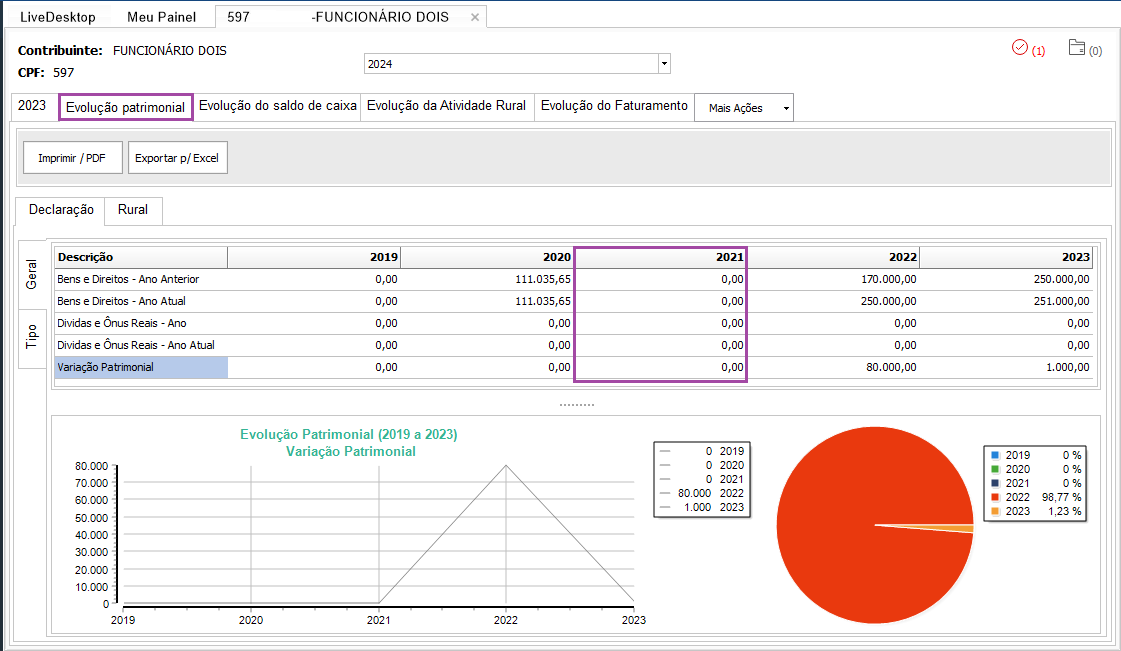The width and height of the screenshot is (1121, 651).
Task: Open the year 2024 dropdown arrow
Action: coord(664,64)
